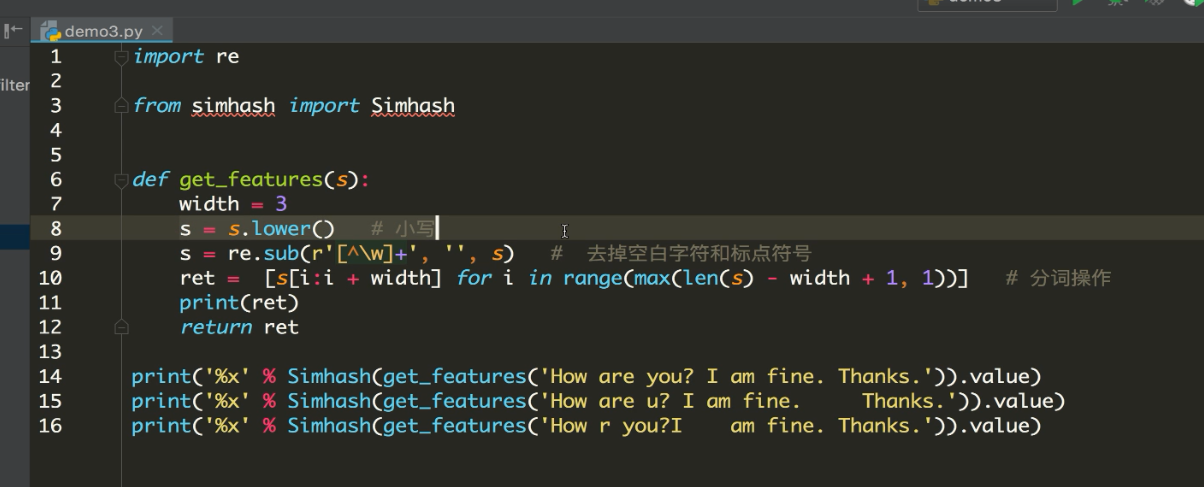Click the 'def' keyword on line 6
Screen dimensions: 1204x487
(x=150, y=180)
